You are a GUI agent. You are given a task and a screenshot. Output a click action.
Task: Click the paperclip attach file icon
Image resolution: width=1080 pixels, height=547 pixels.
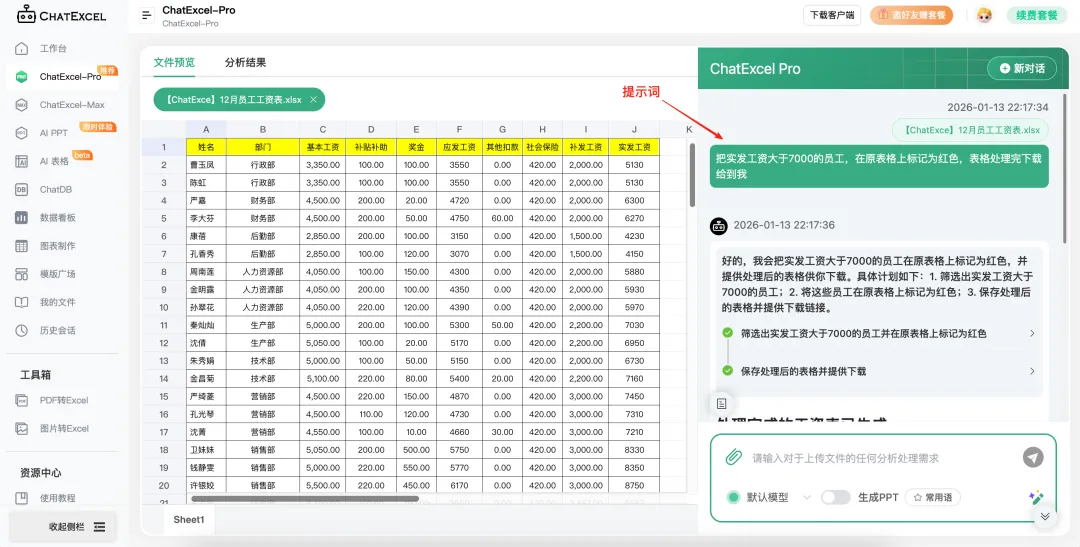tap(734, 457)
